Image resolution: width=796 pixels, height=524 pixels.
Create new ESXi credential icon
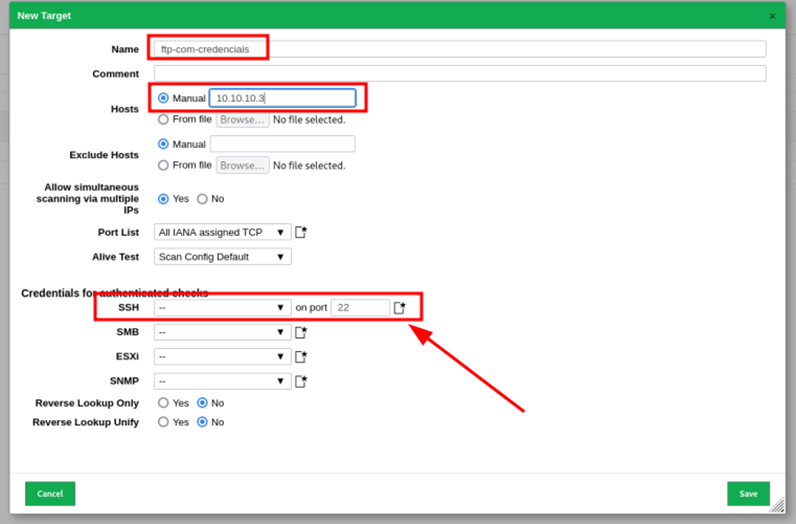pyautogui.click(x=301, y=357)
